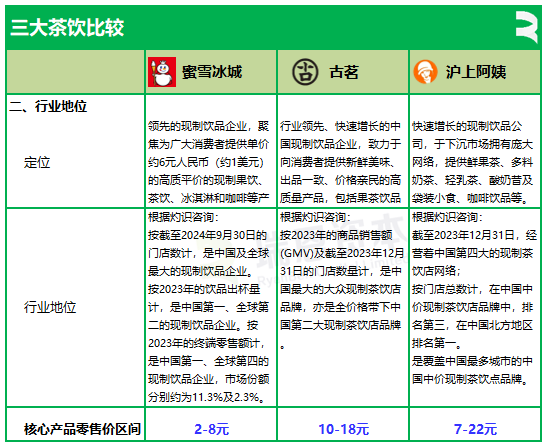Image resolution: width=546 pixels, height=448 pixels.
Task: Click the white R logo in the title banner
Action: click(526, 26)
